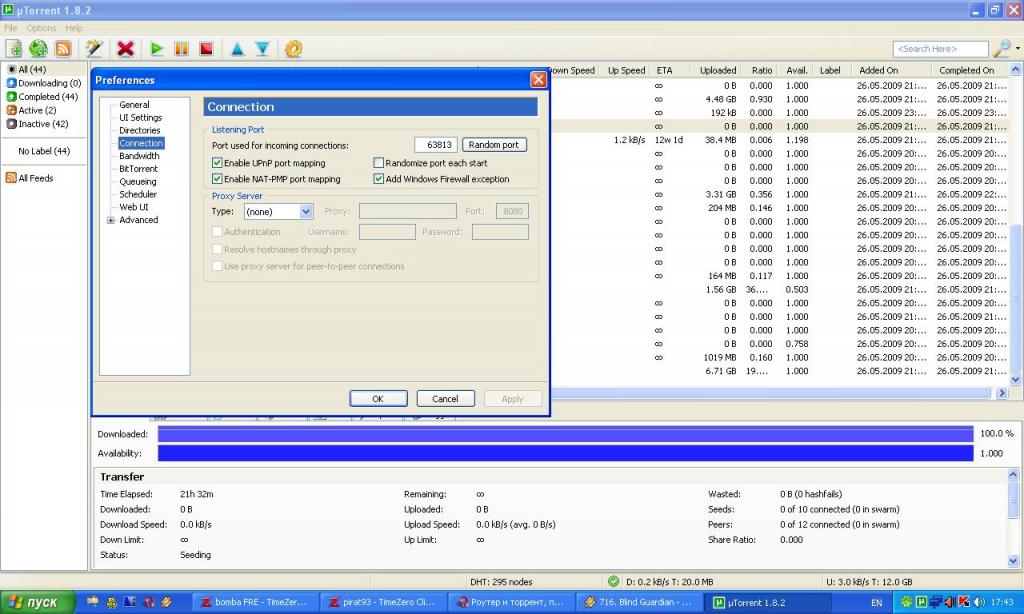This screenshot has height=614, width=1024.
Task: Open All Feeds in the sidebar
Action: 29,178
